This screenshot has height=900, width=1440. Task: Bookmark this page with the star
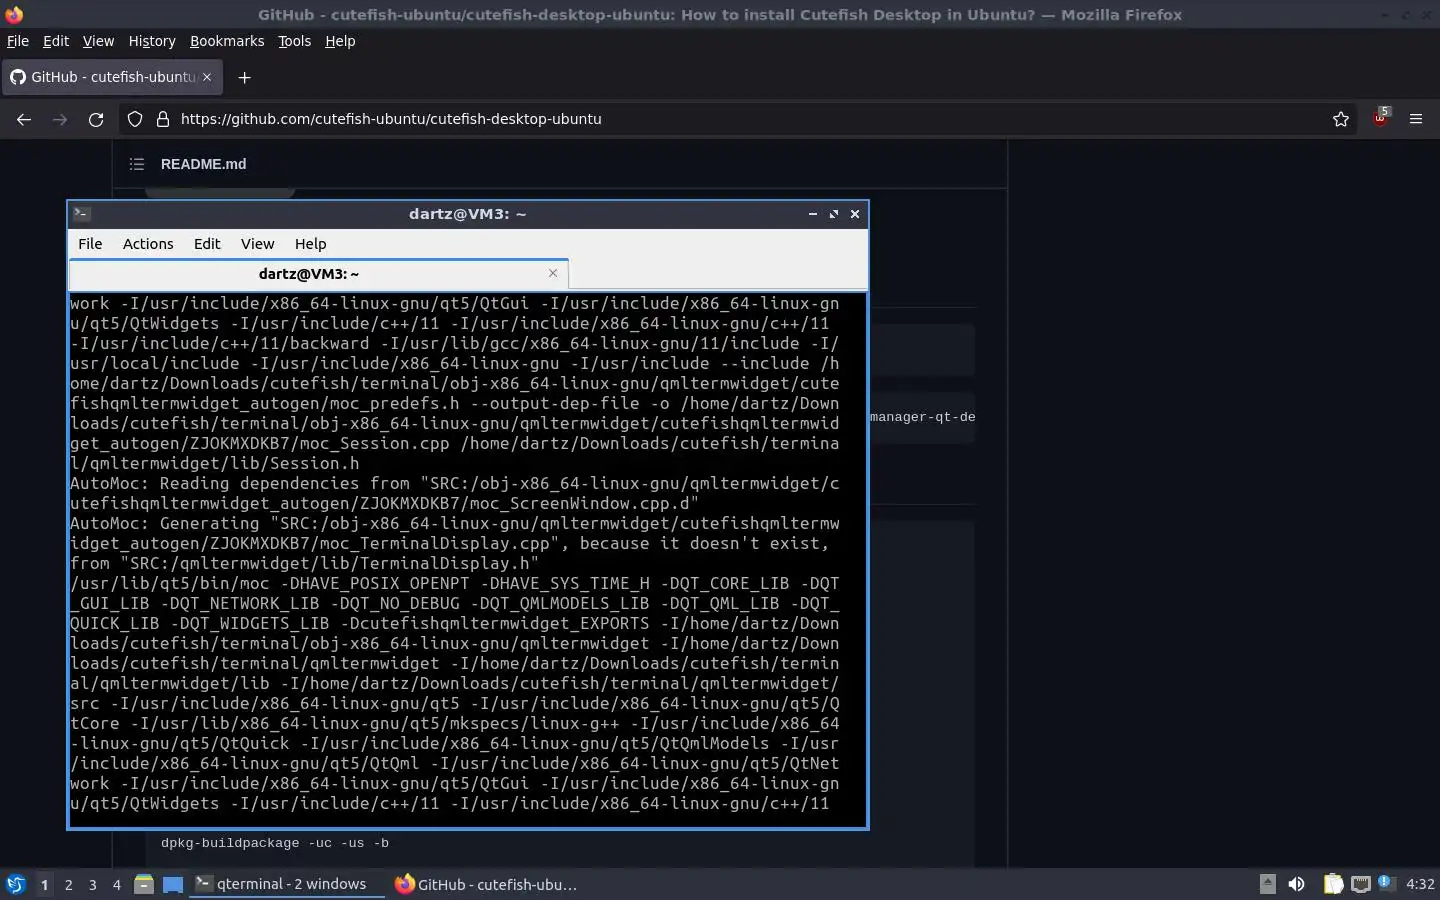(1341, 119)
